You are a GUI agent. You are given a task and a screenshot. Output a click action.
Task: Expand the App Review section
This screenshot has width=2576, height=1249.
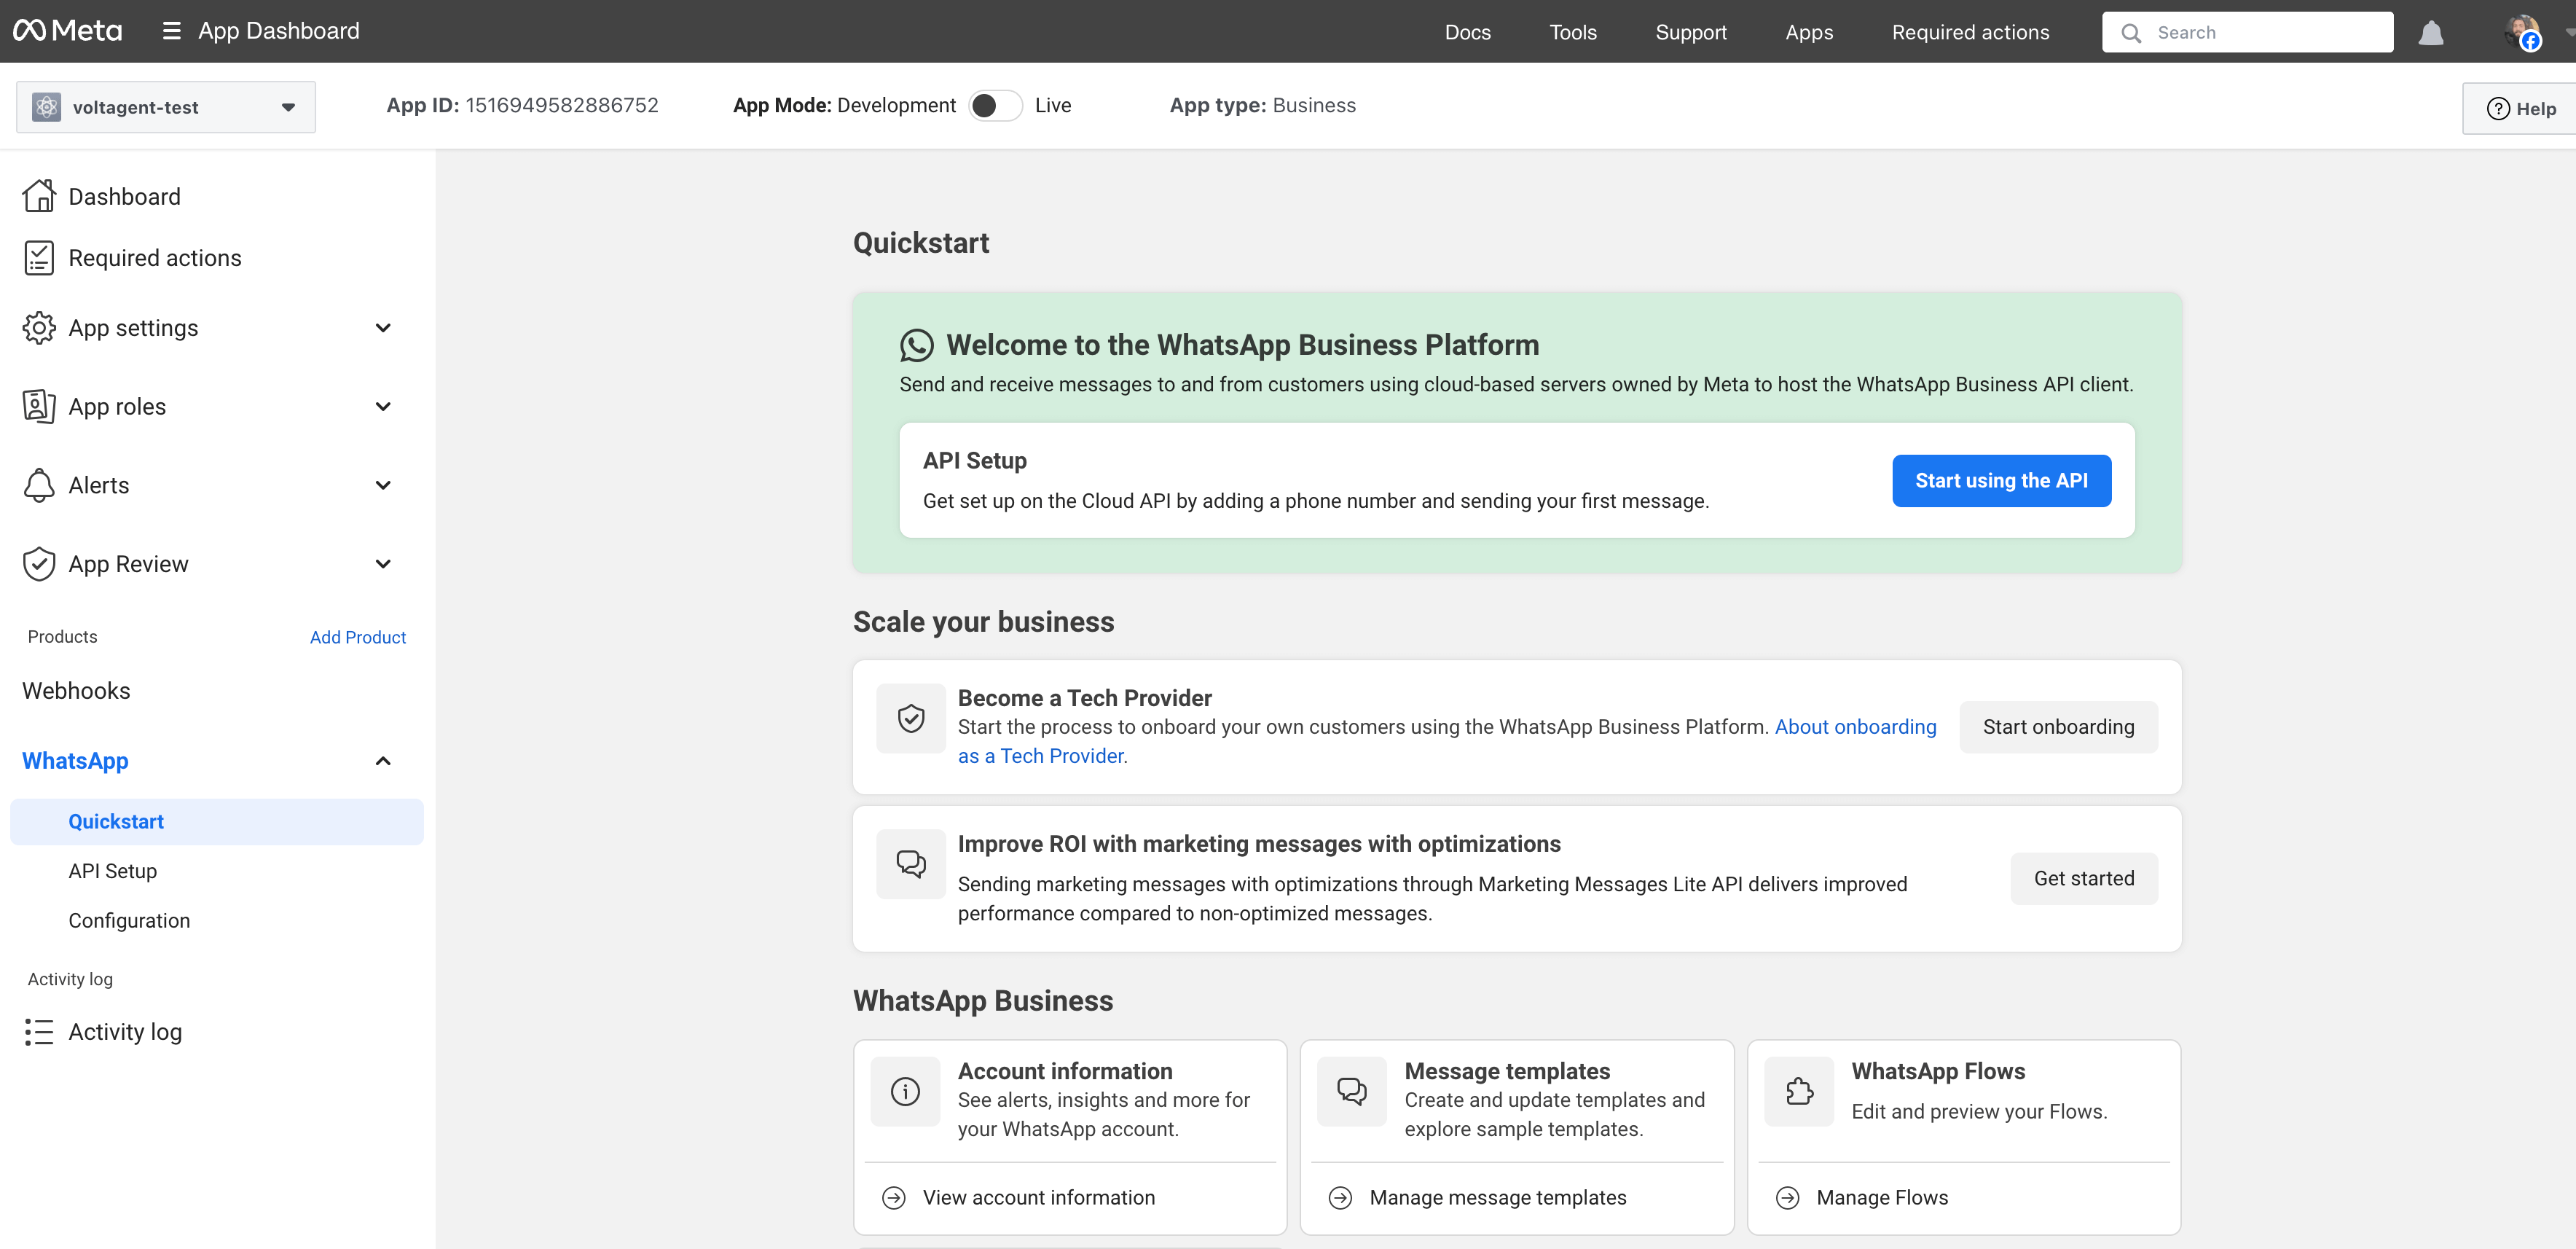[x=383, y=564]
